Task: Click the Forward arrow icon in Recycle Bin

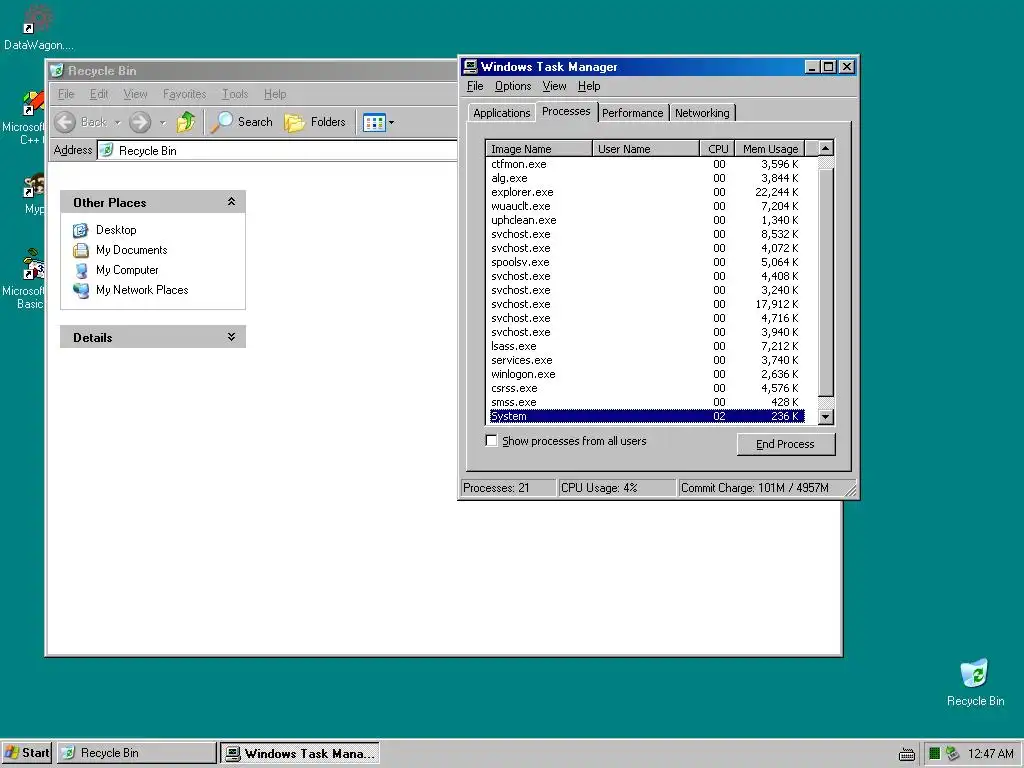Action: pyautogui.click(x=140, y=122)
